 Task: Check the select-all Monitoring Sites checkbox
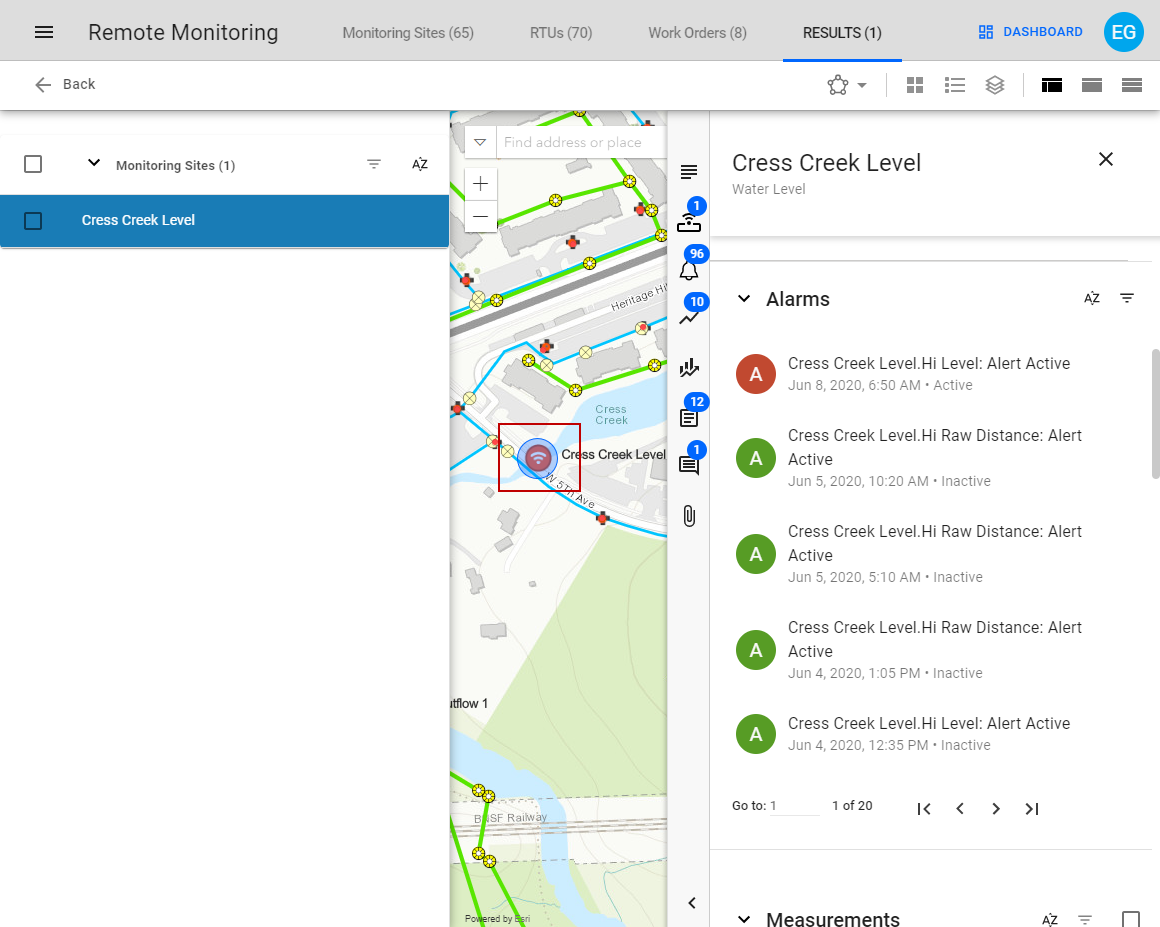tap(33, 163)
